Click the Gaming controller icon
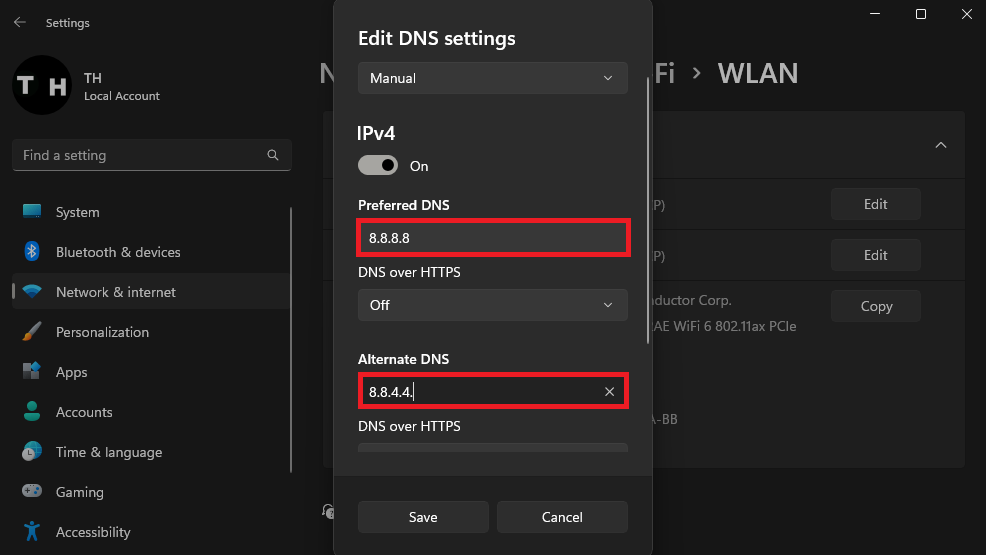The width and height of the screenshot is (986, 555). click(32, 492)
